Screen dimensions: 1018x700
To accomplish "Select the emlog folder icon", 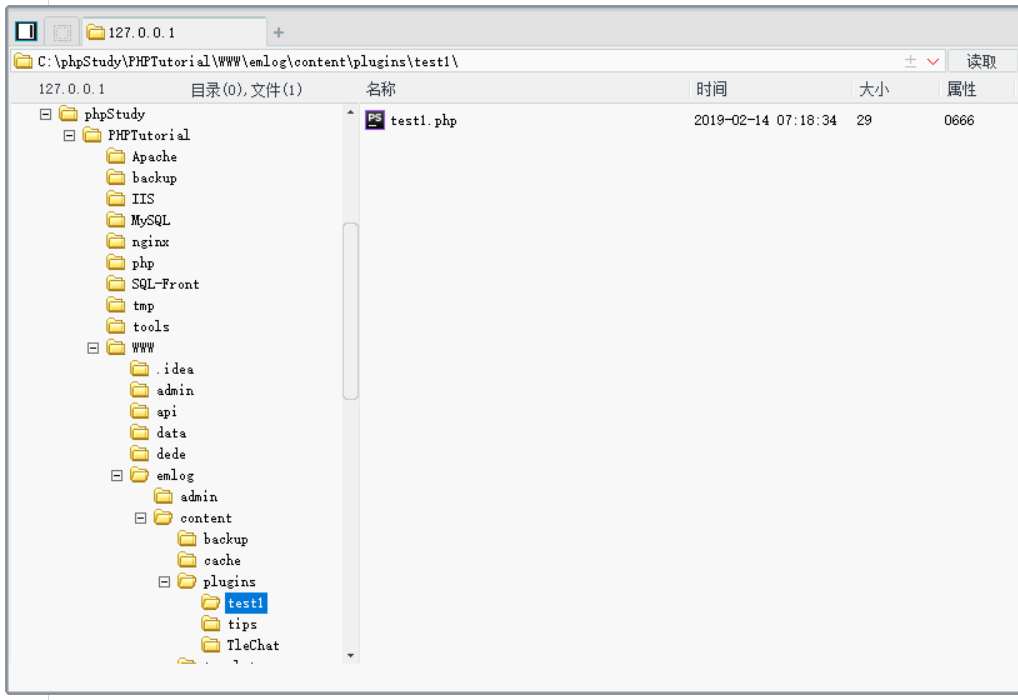I will point(139,475).
